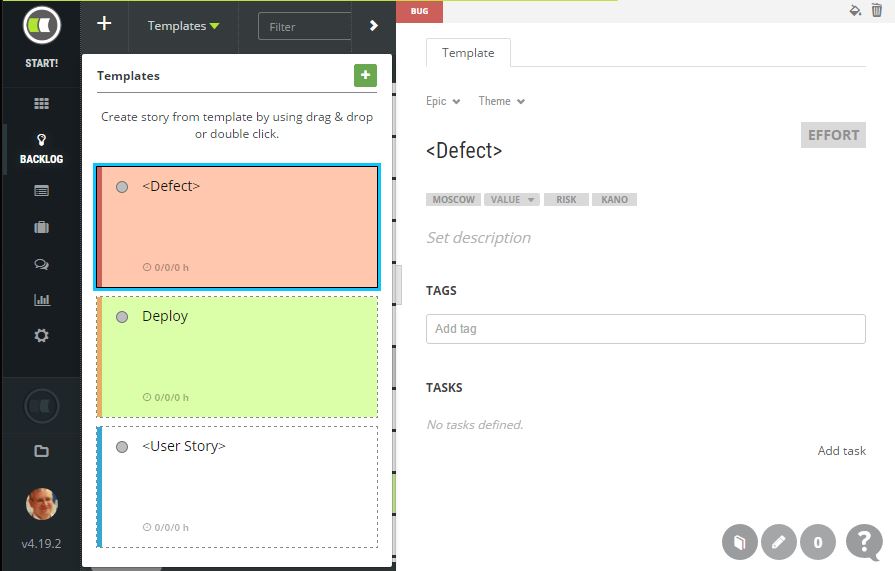
Task: Toggle status circle on Deploy card
Action: tap(122, 317)
